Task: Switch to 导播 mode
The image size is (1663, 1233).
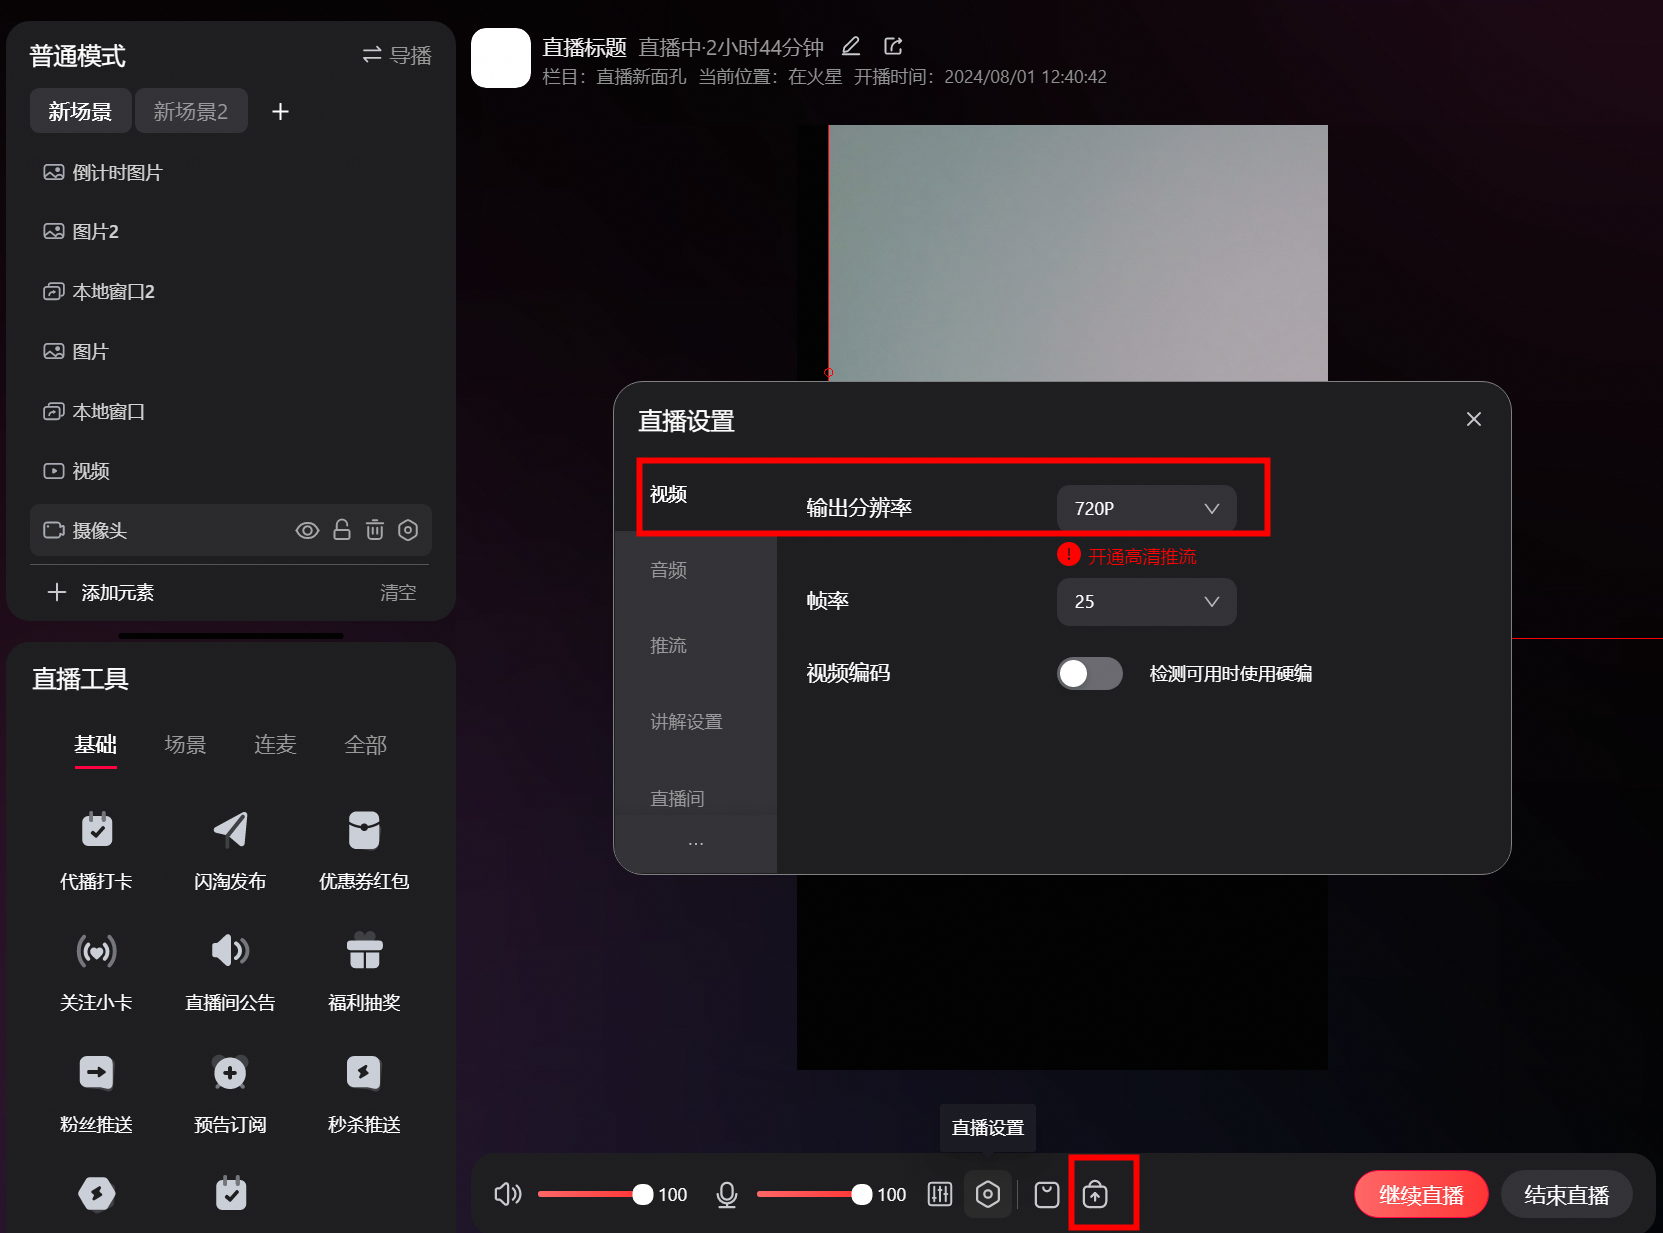Action: [x=397, y=55]
